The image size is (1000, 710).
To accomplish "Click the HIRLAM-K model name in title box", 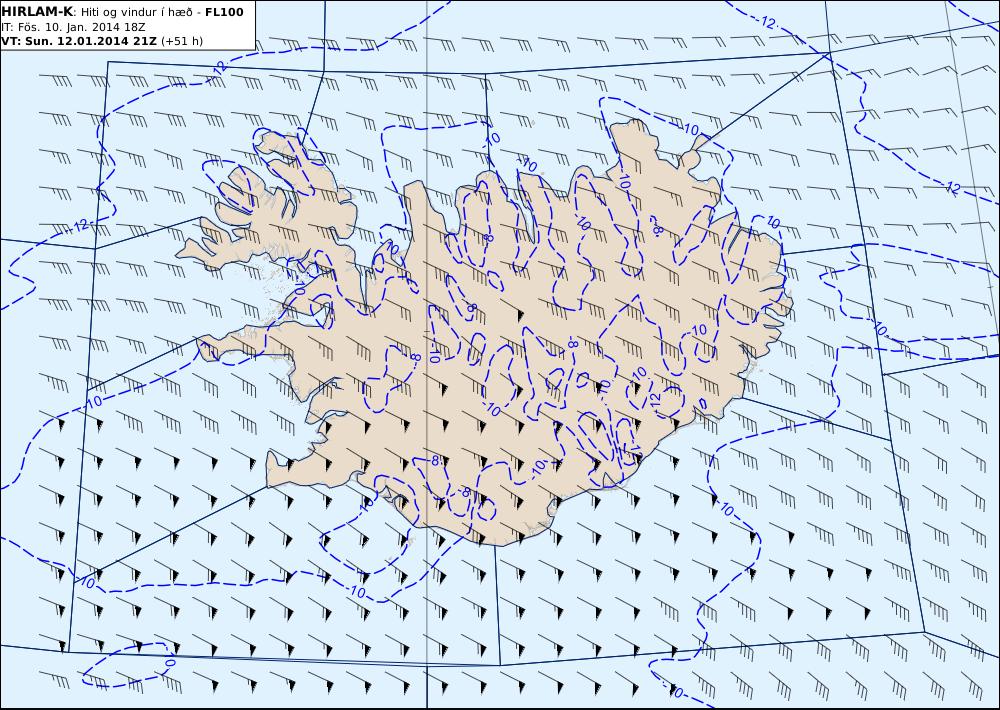I will tap(37, 12).
